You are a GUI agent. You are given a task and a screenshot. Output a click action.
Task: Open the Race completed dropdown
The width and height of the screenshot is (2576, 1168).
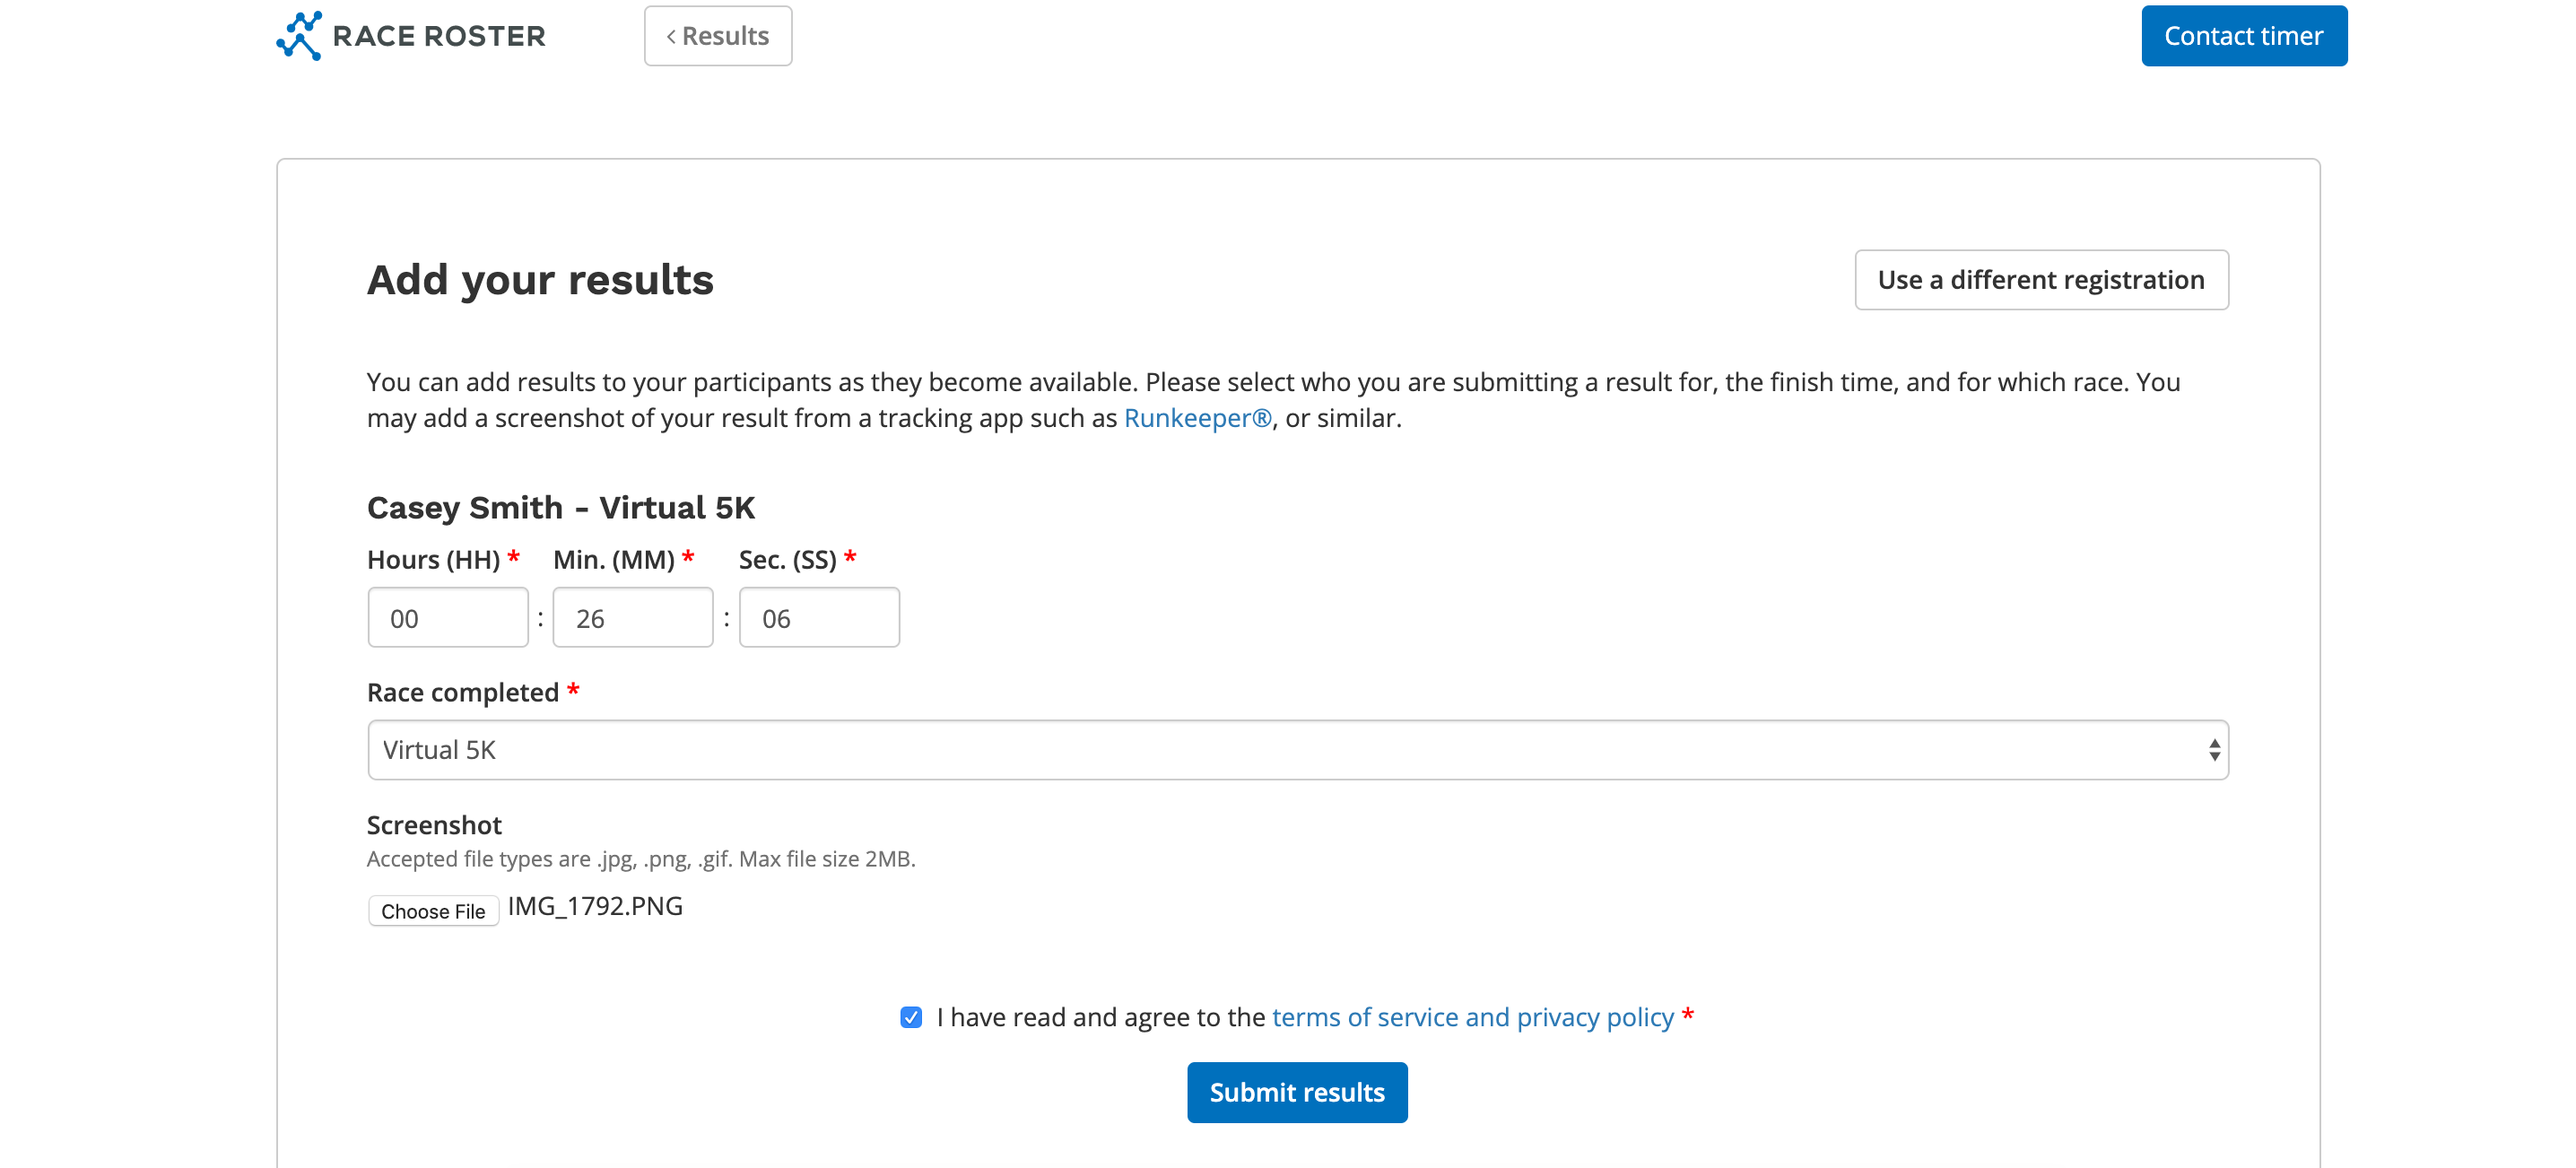point(1296,750)
